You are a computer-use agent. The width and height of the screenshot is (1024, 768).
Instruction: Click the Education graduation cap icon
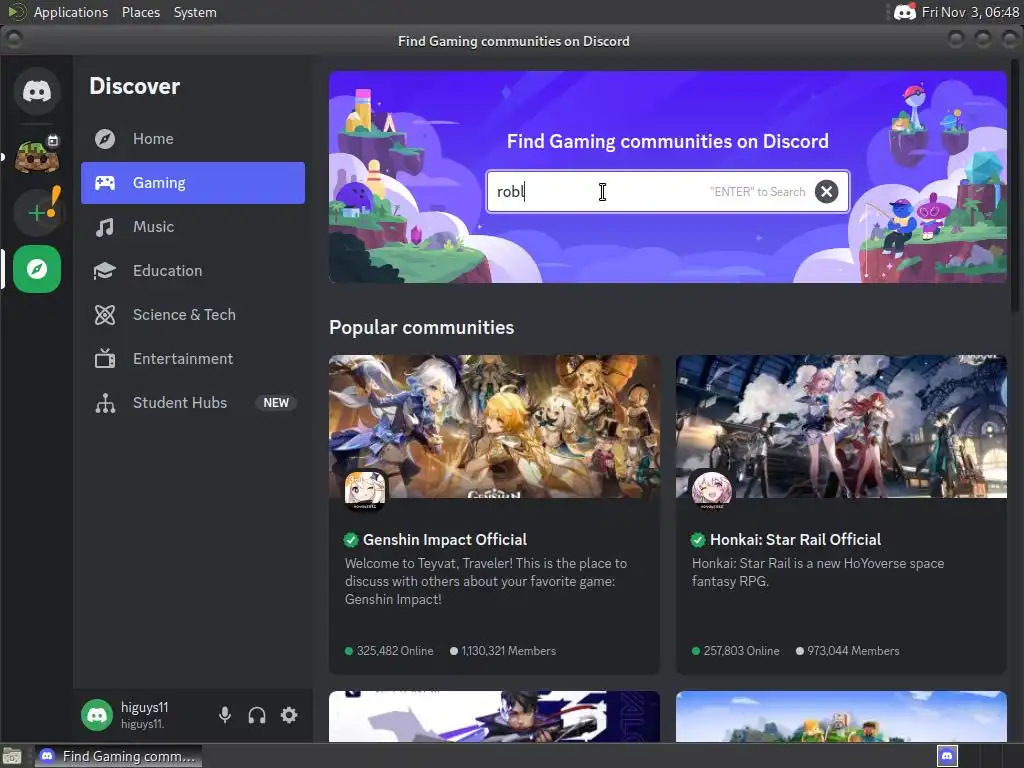coord(104,271)
